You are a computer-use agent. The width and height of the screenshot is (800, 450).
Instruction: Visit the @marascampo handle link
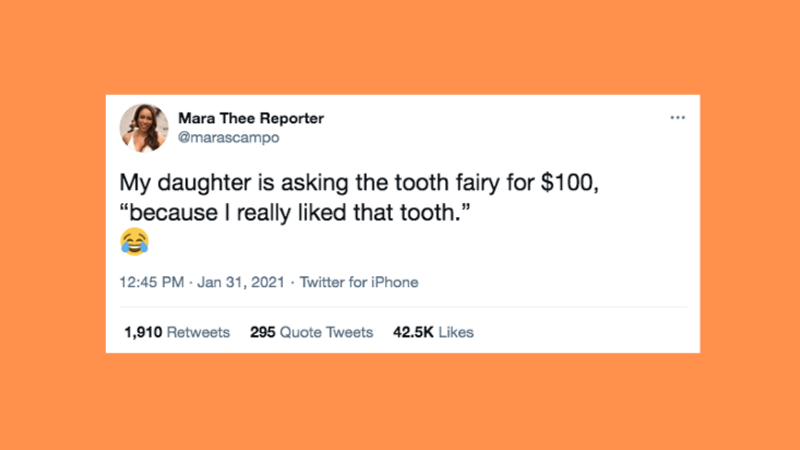pyautogui.click(x=227, y=138)
